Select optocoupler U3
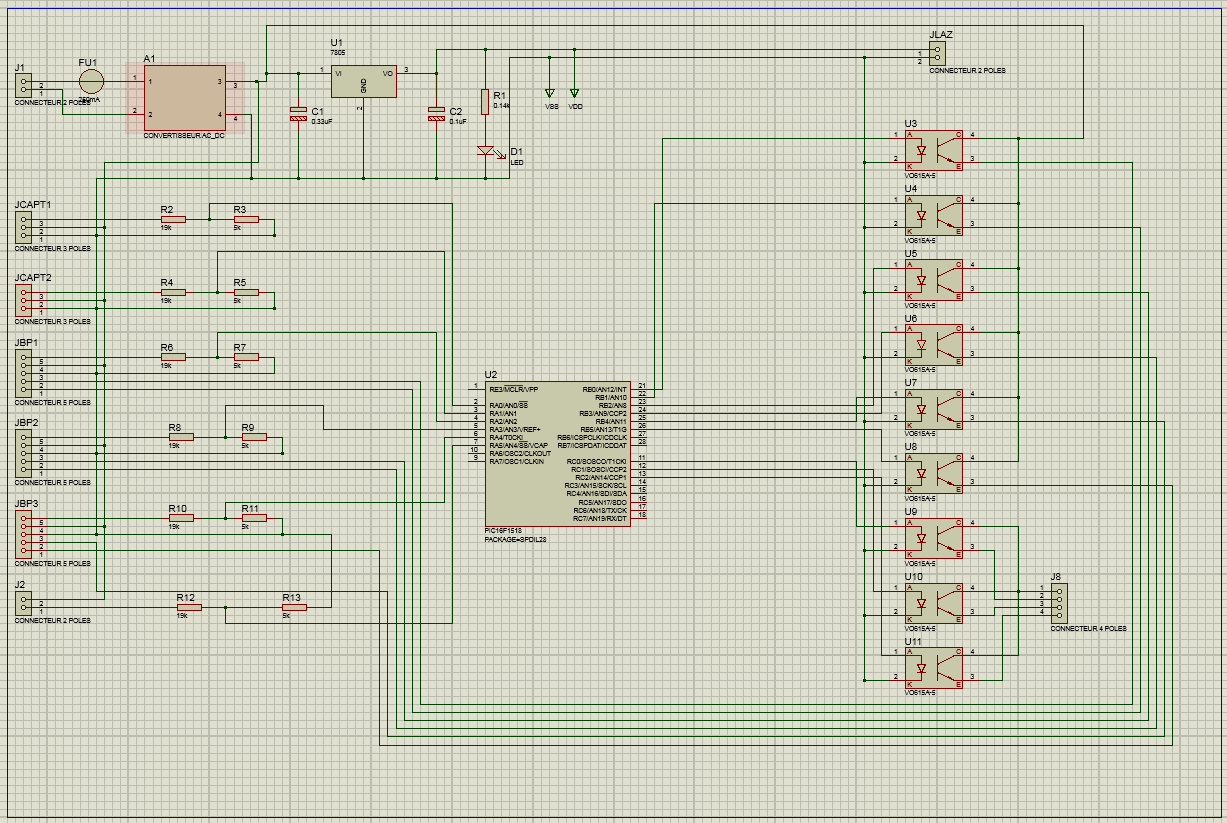 coord(934,149)
